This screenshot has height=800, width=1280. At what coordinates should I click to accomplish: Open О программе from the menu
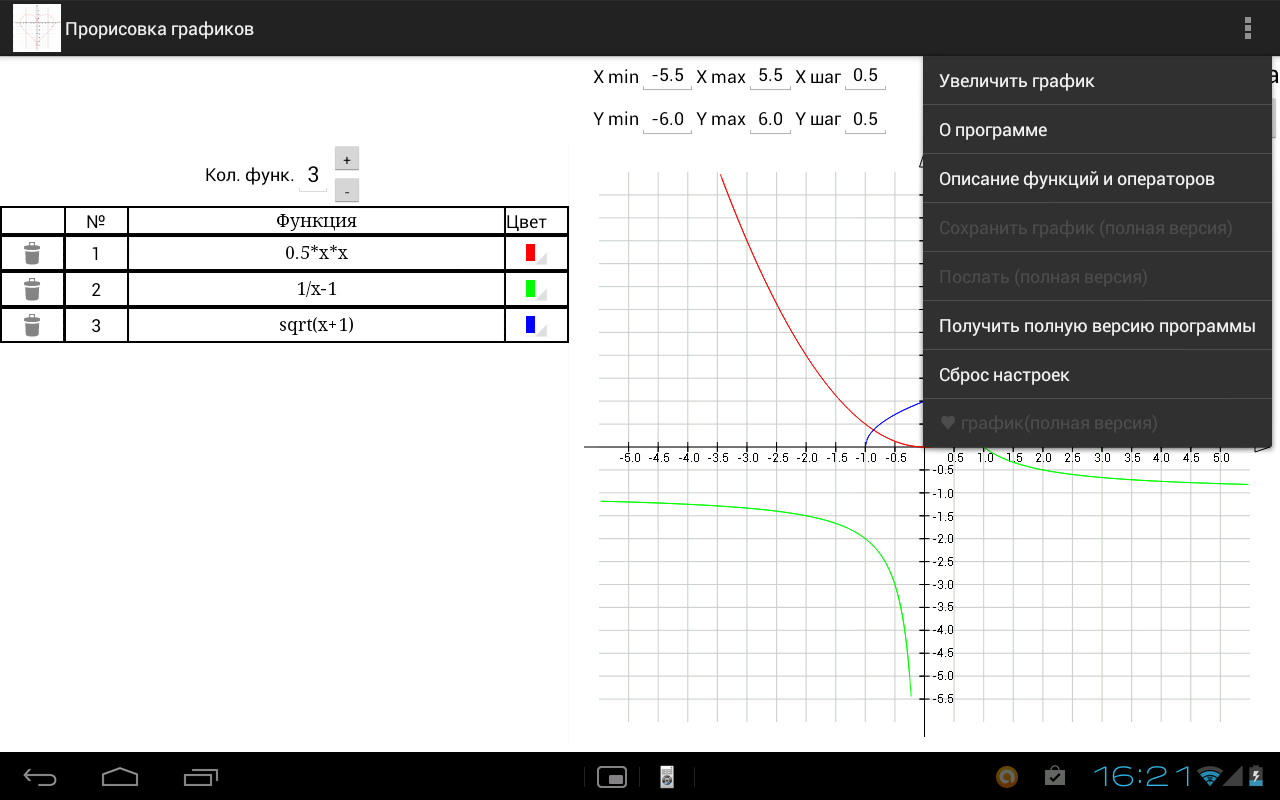pyautogui.click(x=1097, y=130)
